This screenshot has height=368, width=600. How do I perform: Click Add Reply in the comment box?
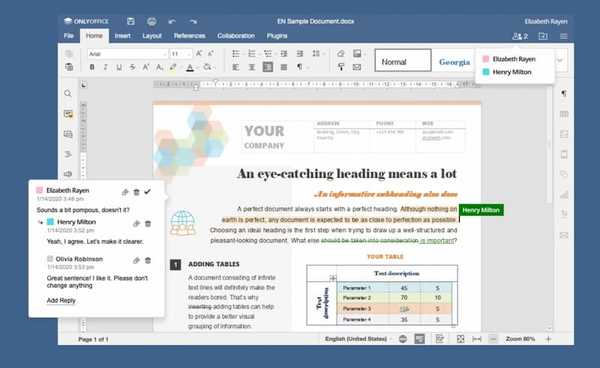click(61, 300)
